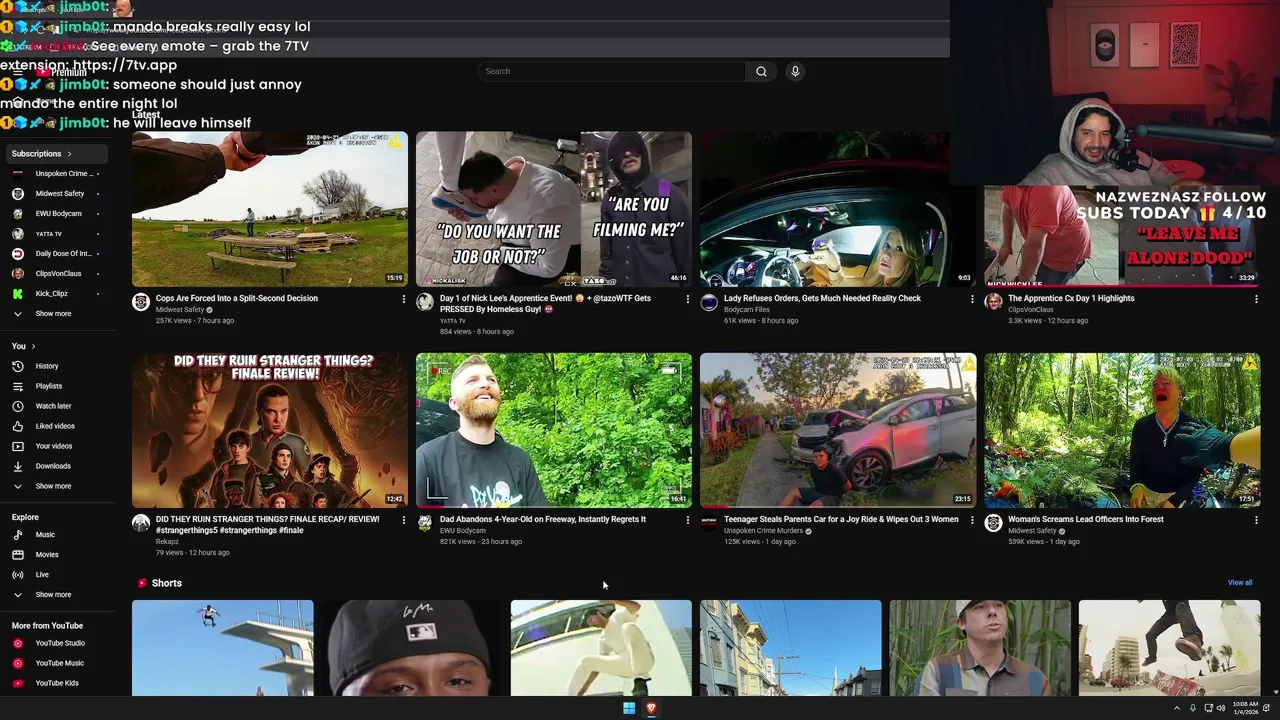
Task: Open the You section header
Action: point(23,346)
